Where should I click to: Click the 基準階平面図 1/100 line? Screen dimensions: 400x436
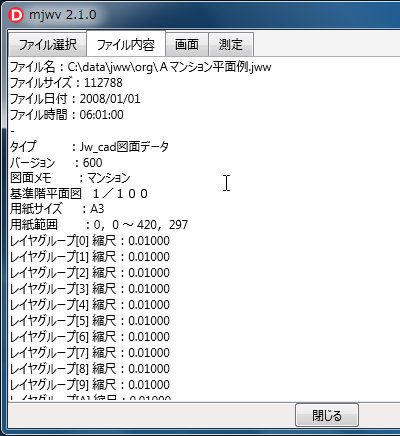79,193
